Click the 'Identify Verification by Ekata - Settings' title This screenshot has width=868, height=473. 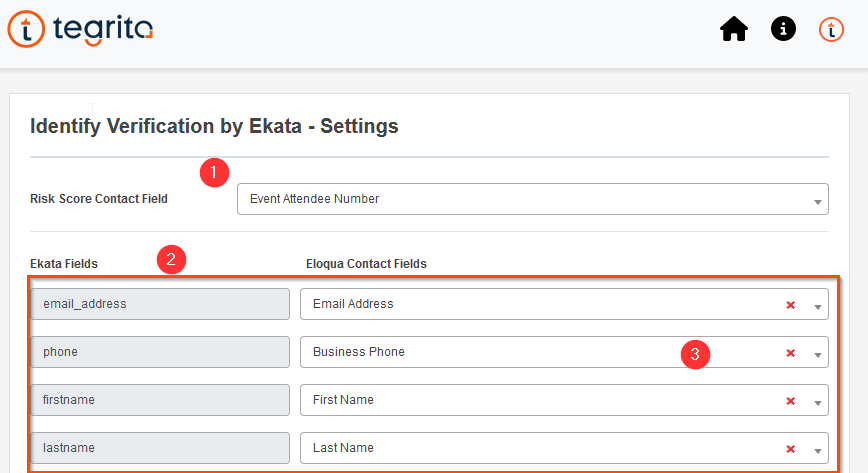(214, 126)
